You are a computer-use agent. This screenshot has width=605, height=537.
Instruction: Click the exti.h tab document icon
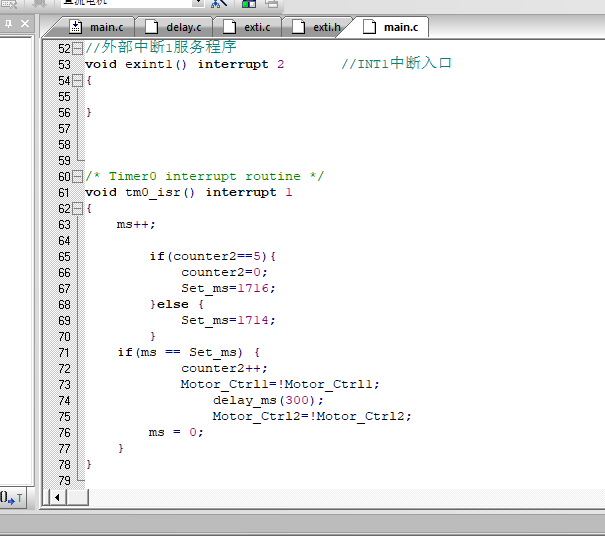click(x=298, y=27)
